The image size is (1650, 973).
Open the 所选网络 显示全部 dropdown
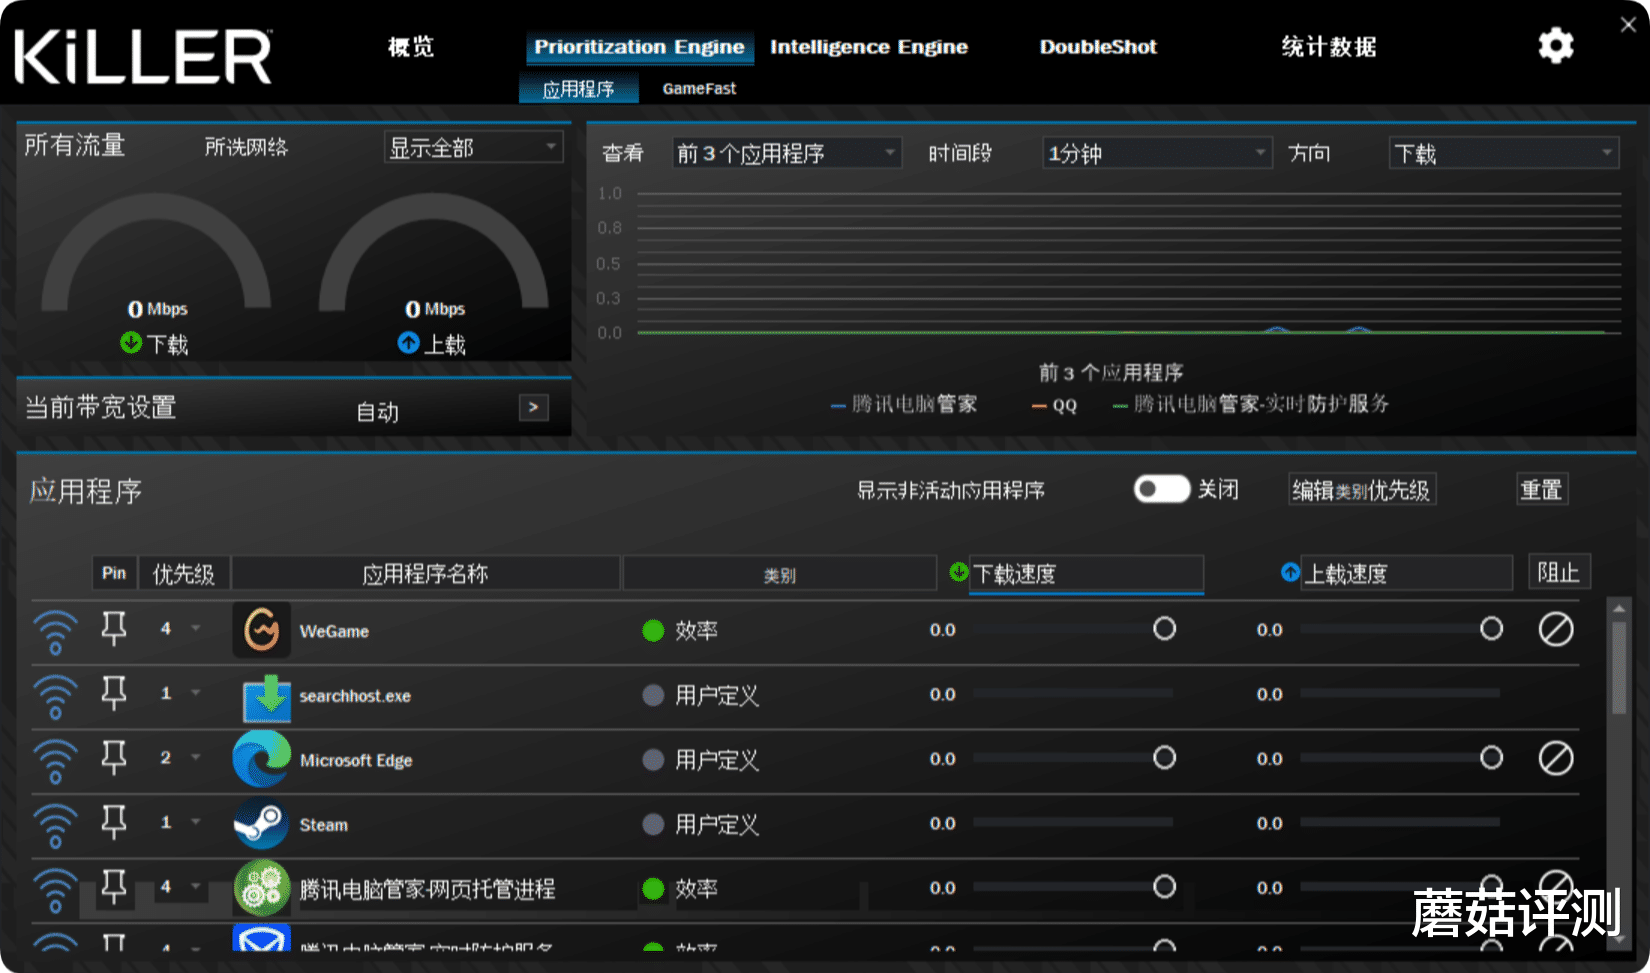point(474,148)
